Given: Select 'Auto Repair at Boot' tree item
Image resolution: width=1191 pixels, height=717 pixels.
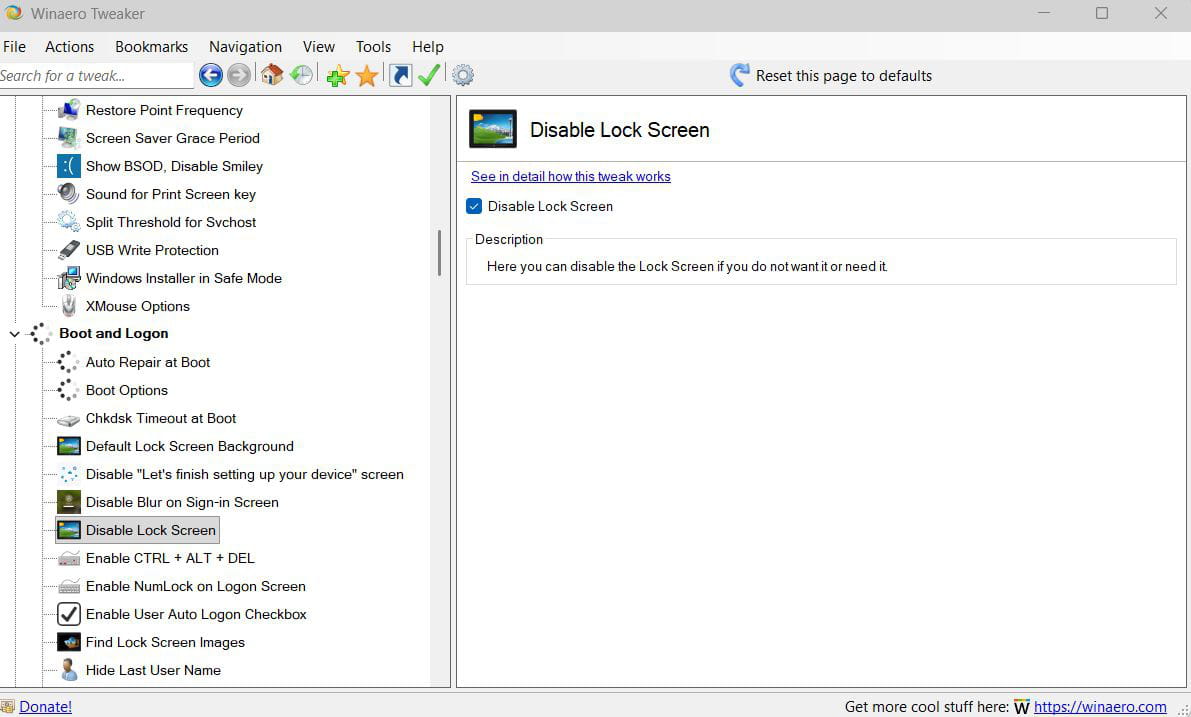Looking at the screenshot, I should click(x=148, y=362).
